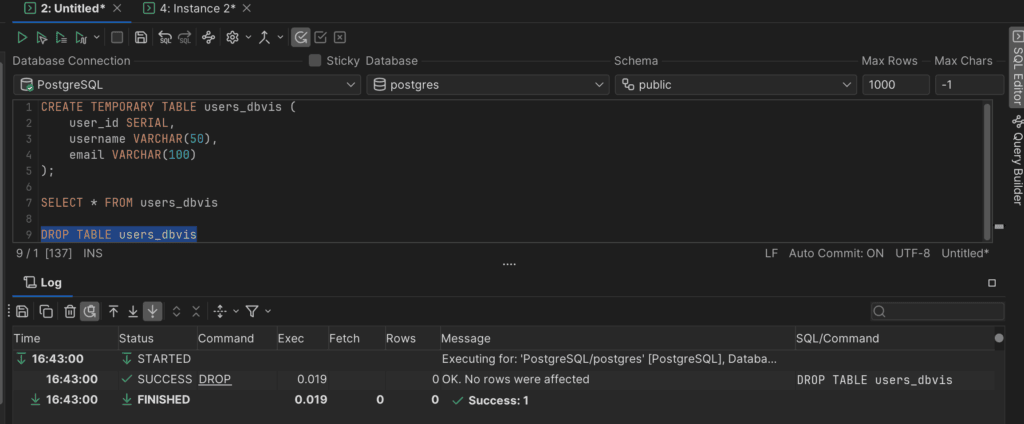Click the UTF-8 encoding status entry
Screen dimensions: 1024x424
[x=912, y=253]
